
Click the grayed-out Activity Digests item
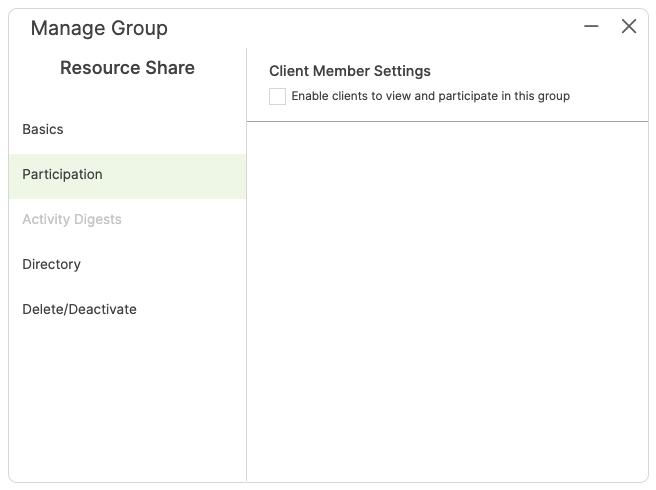[72, 219]
